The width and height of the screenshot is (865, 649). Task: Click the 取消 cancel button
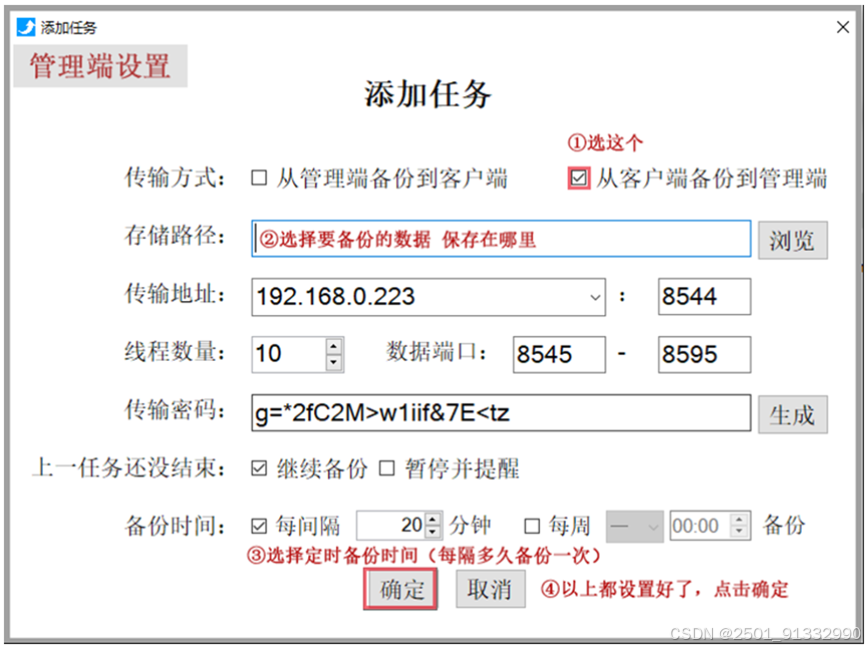[x=490, y=589]
